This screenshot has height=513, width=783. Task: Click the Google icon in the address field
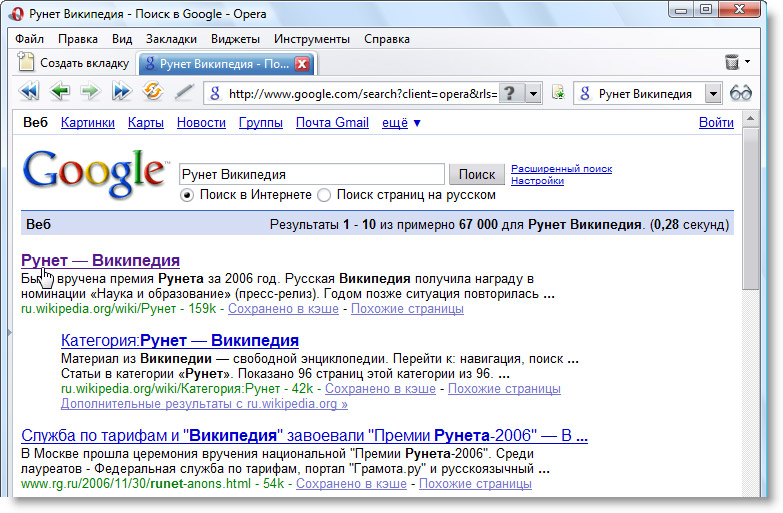coord(215,93)
